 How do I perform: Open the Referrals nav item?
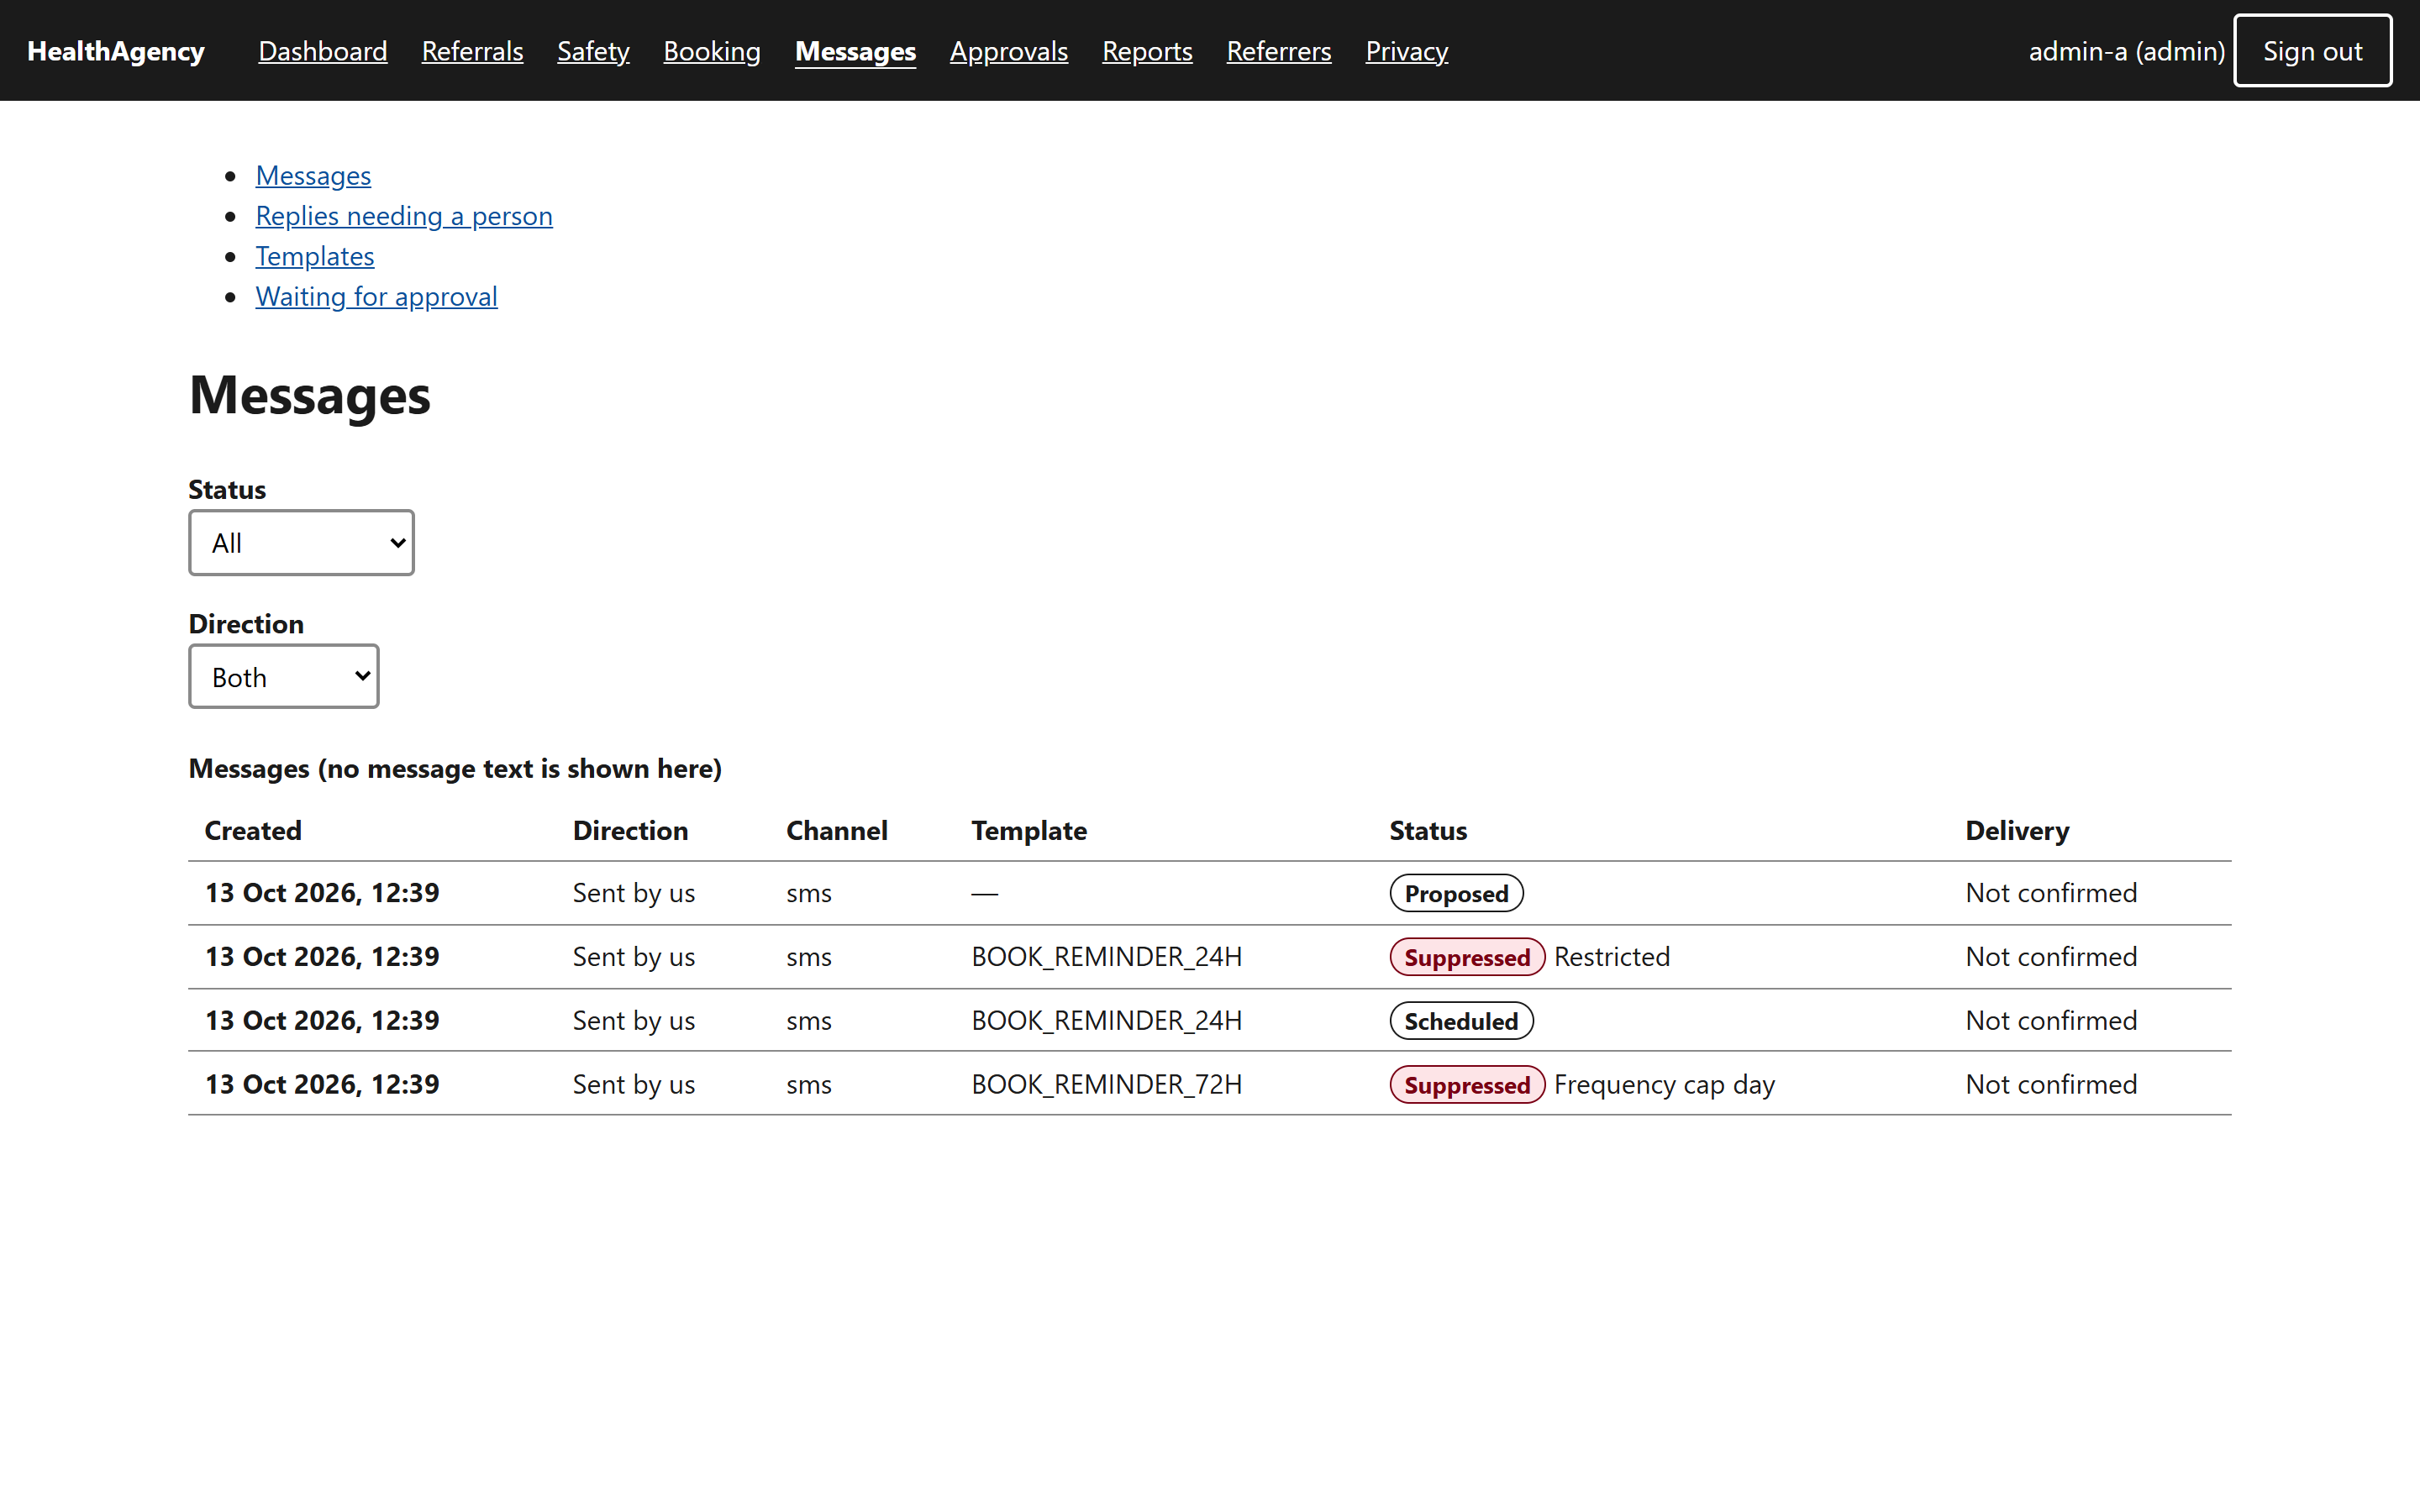tap(472, 51)
